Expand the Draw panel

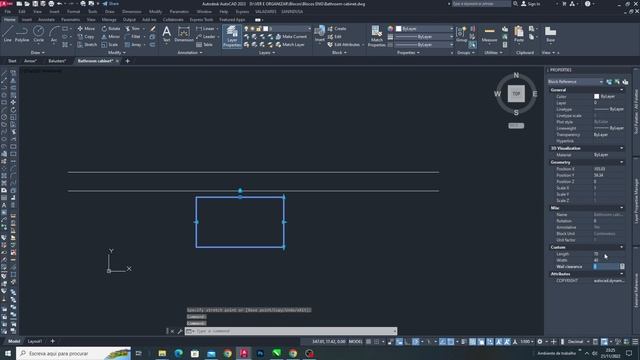pyautogui.click(x=38, y=53)
